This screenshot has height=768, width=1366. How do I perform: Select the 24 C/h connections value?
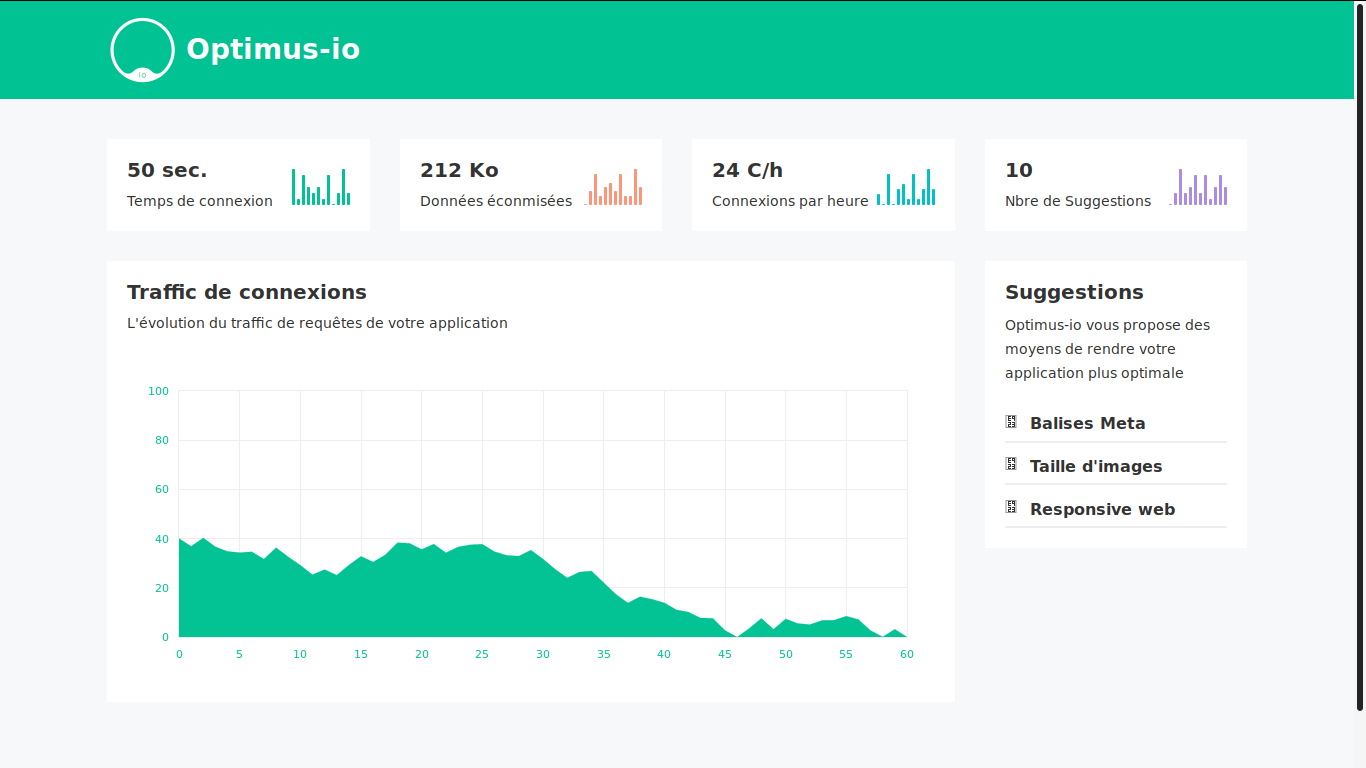tap(747, 170)
